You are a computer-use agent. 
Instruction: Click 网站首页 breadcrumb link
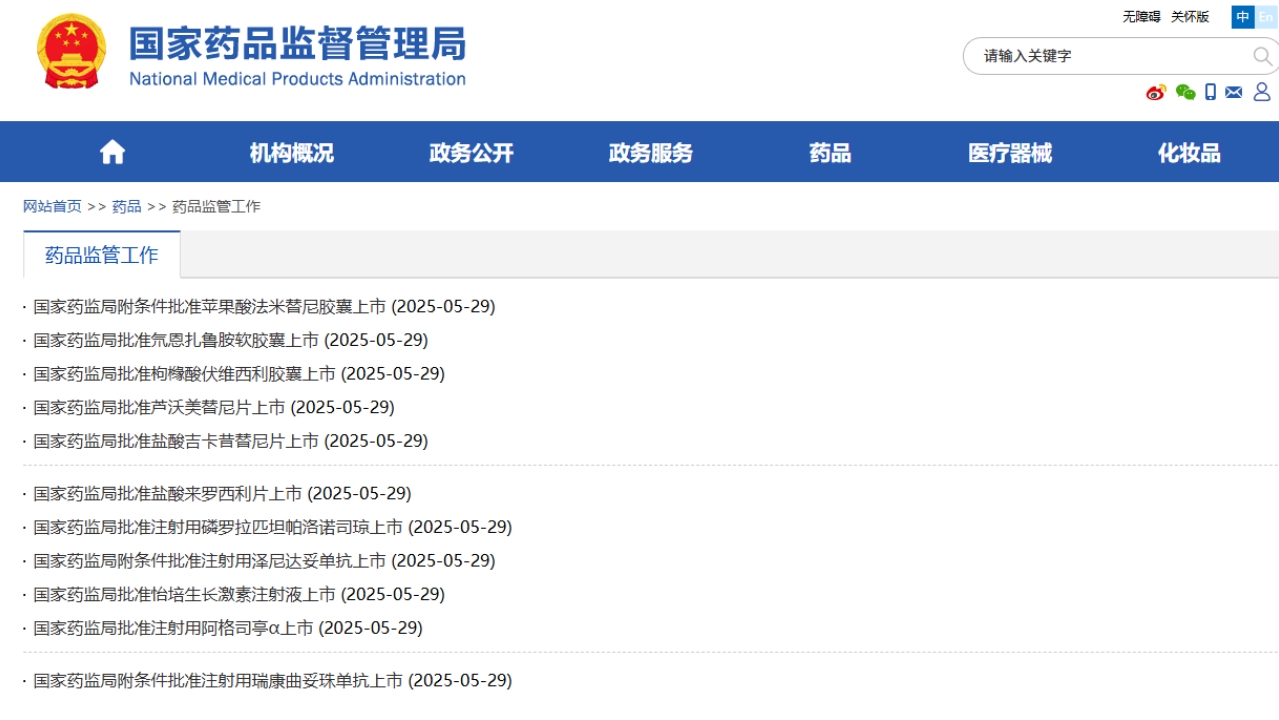[52, 206]
